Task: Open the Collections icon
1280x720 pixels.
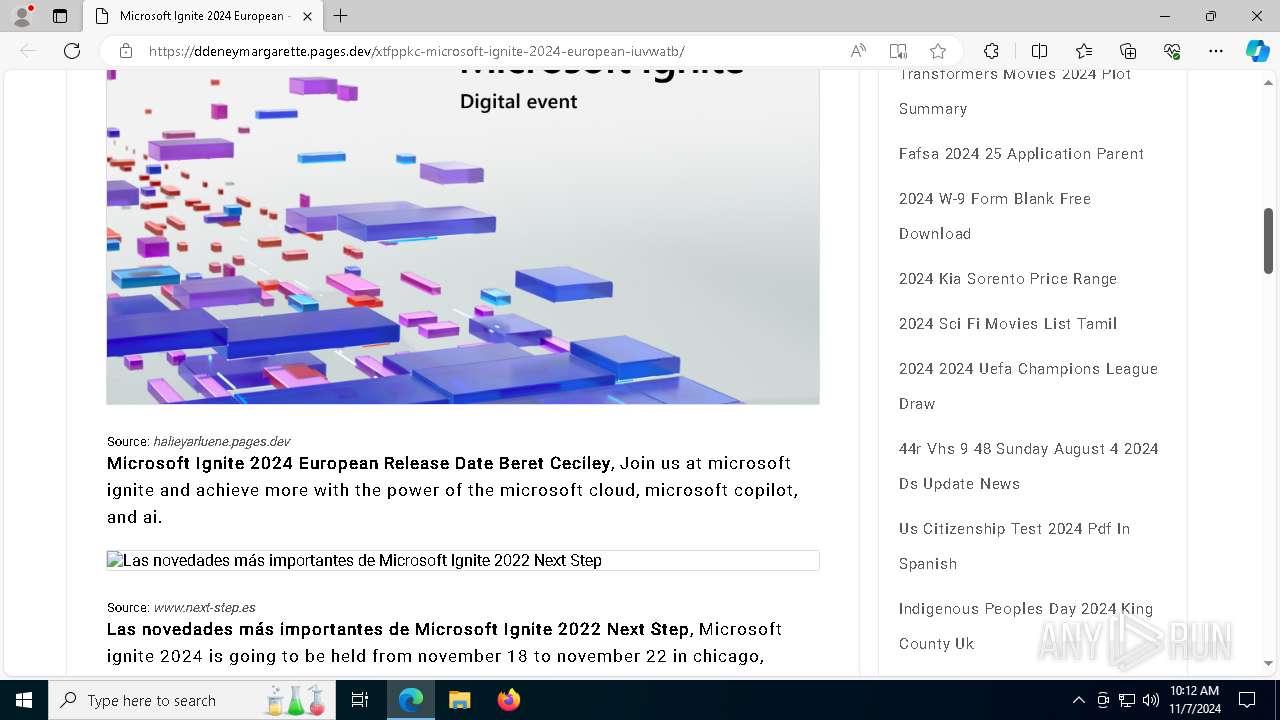Action: pos(1128,51)
